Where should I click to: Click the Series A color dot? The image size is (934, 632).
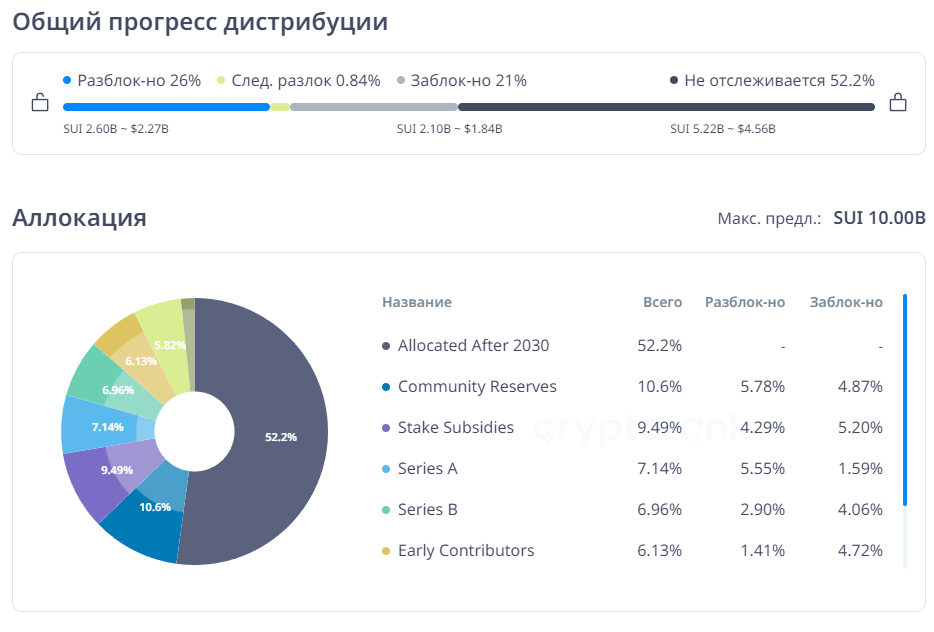point(386,469)
